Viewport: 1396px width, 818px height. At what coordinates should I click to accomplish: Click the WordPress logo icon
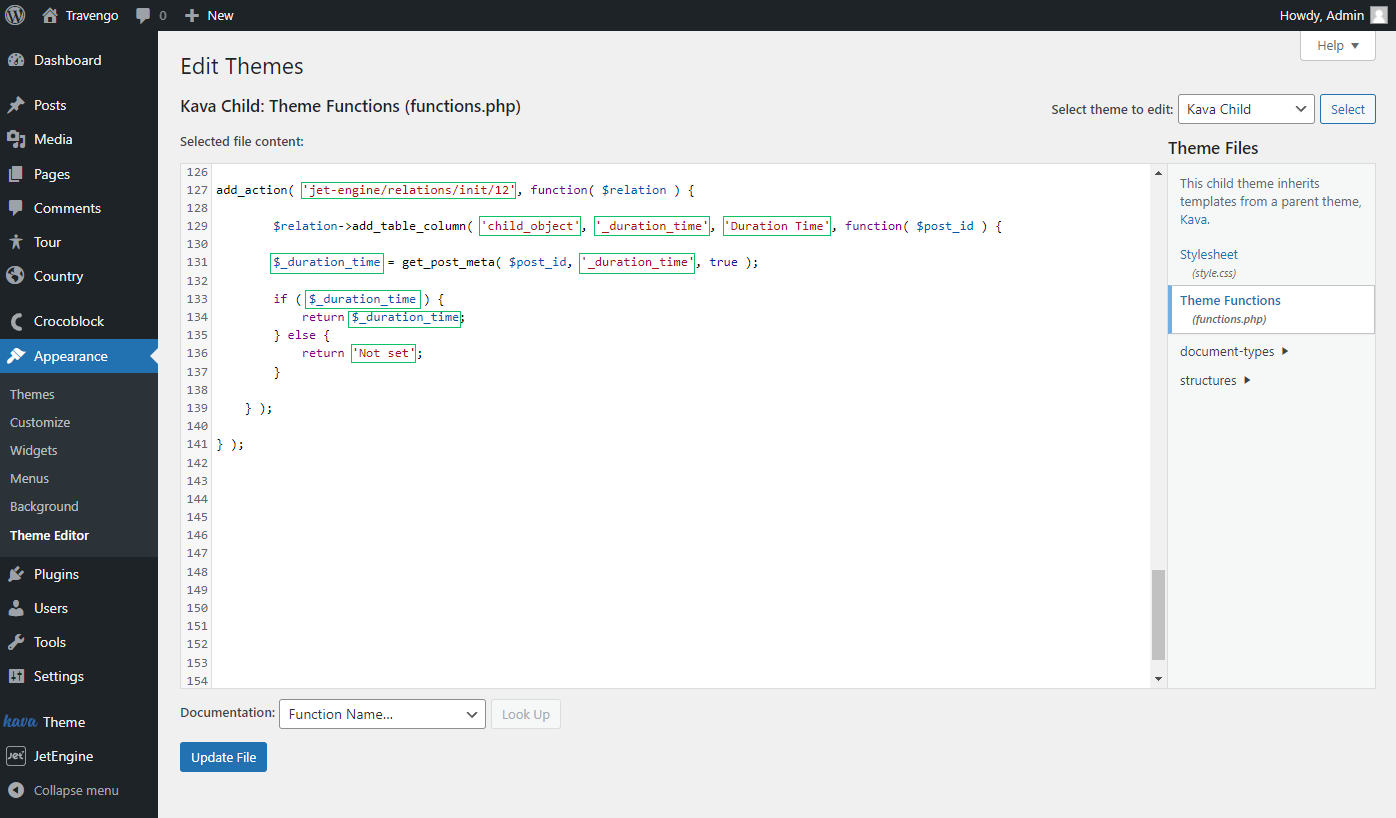pos(15,15)
